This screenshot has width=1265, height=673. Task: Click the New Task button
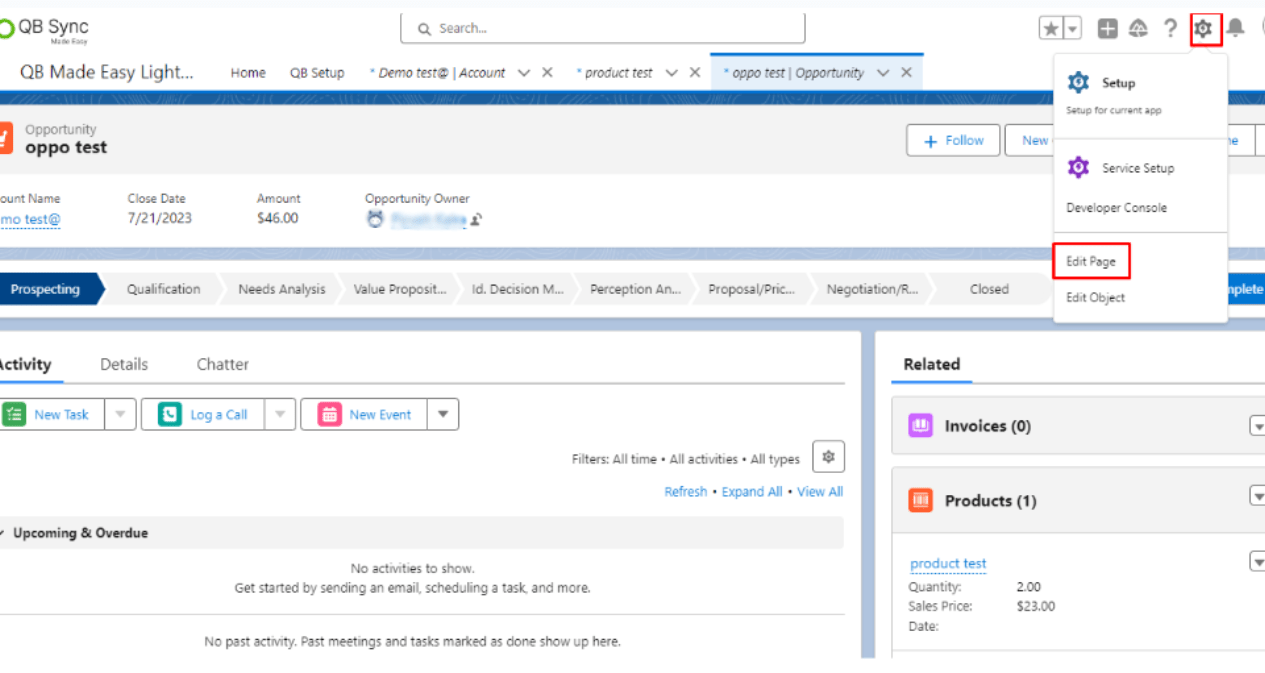tap(51, 415)
